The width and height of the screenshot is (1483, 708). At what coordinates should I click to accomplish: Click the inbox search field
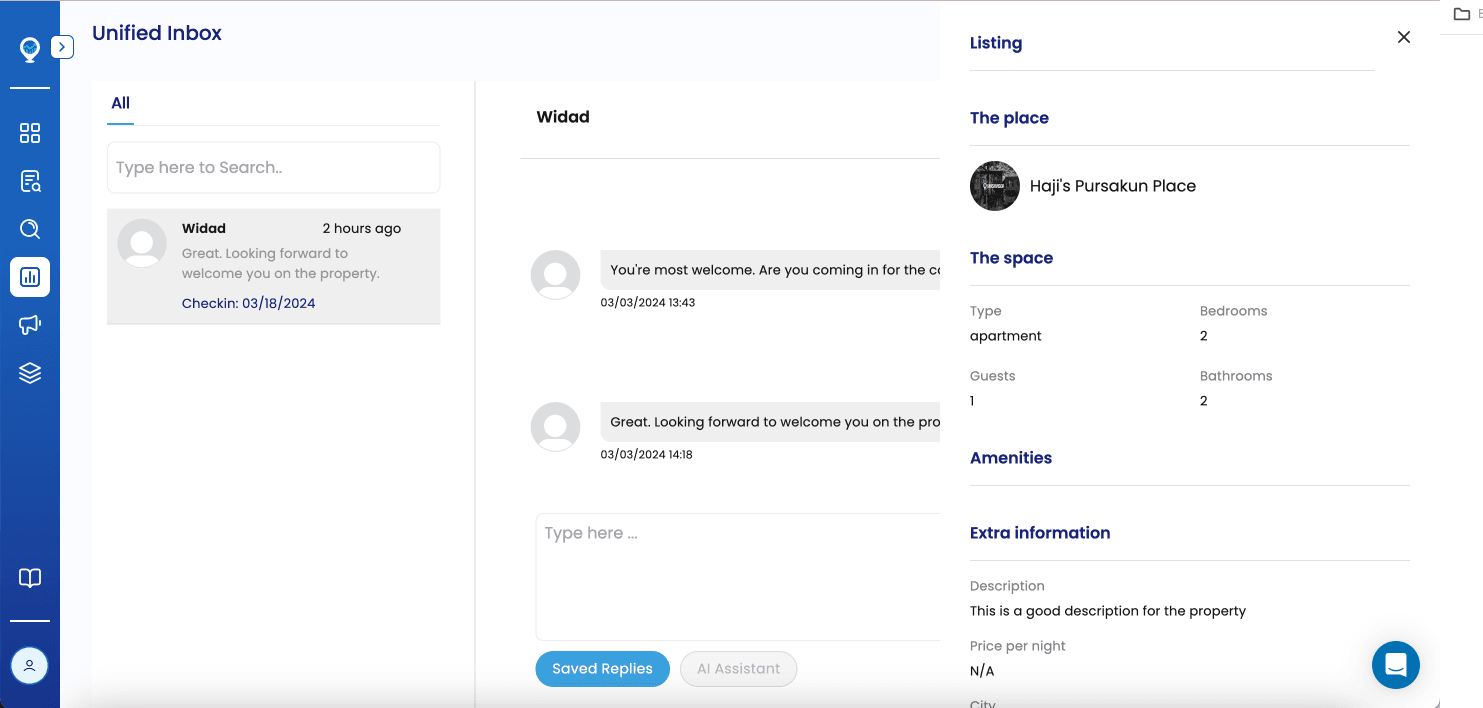(273, 168)
